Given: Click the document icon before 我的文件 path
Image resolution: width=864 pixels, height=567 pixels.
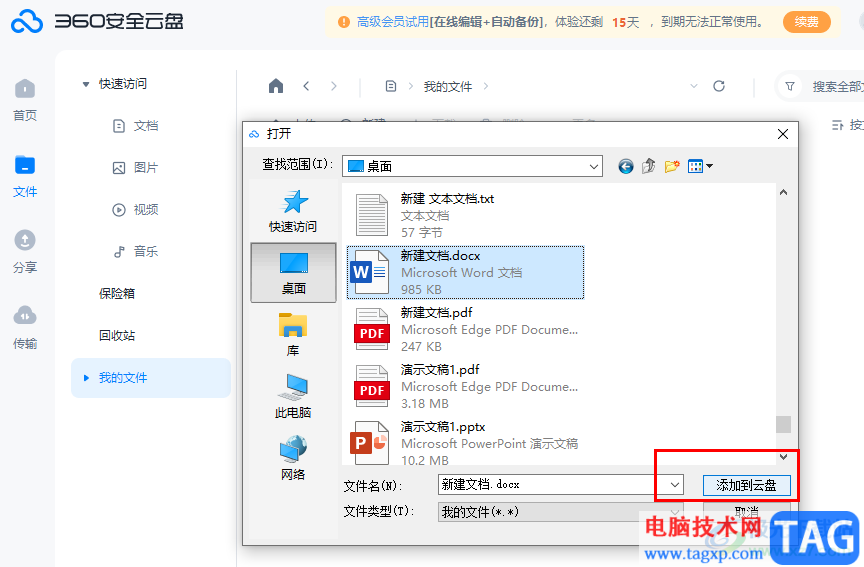Looking at the screenshot, I should pos(391,86).
